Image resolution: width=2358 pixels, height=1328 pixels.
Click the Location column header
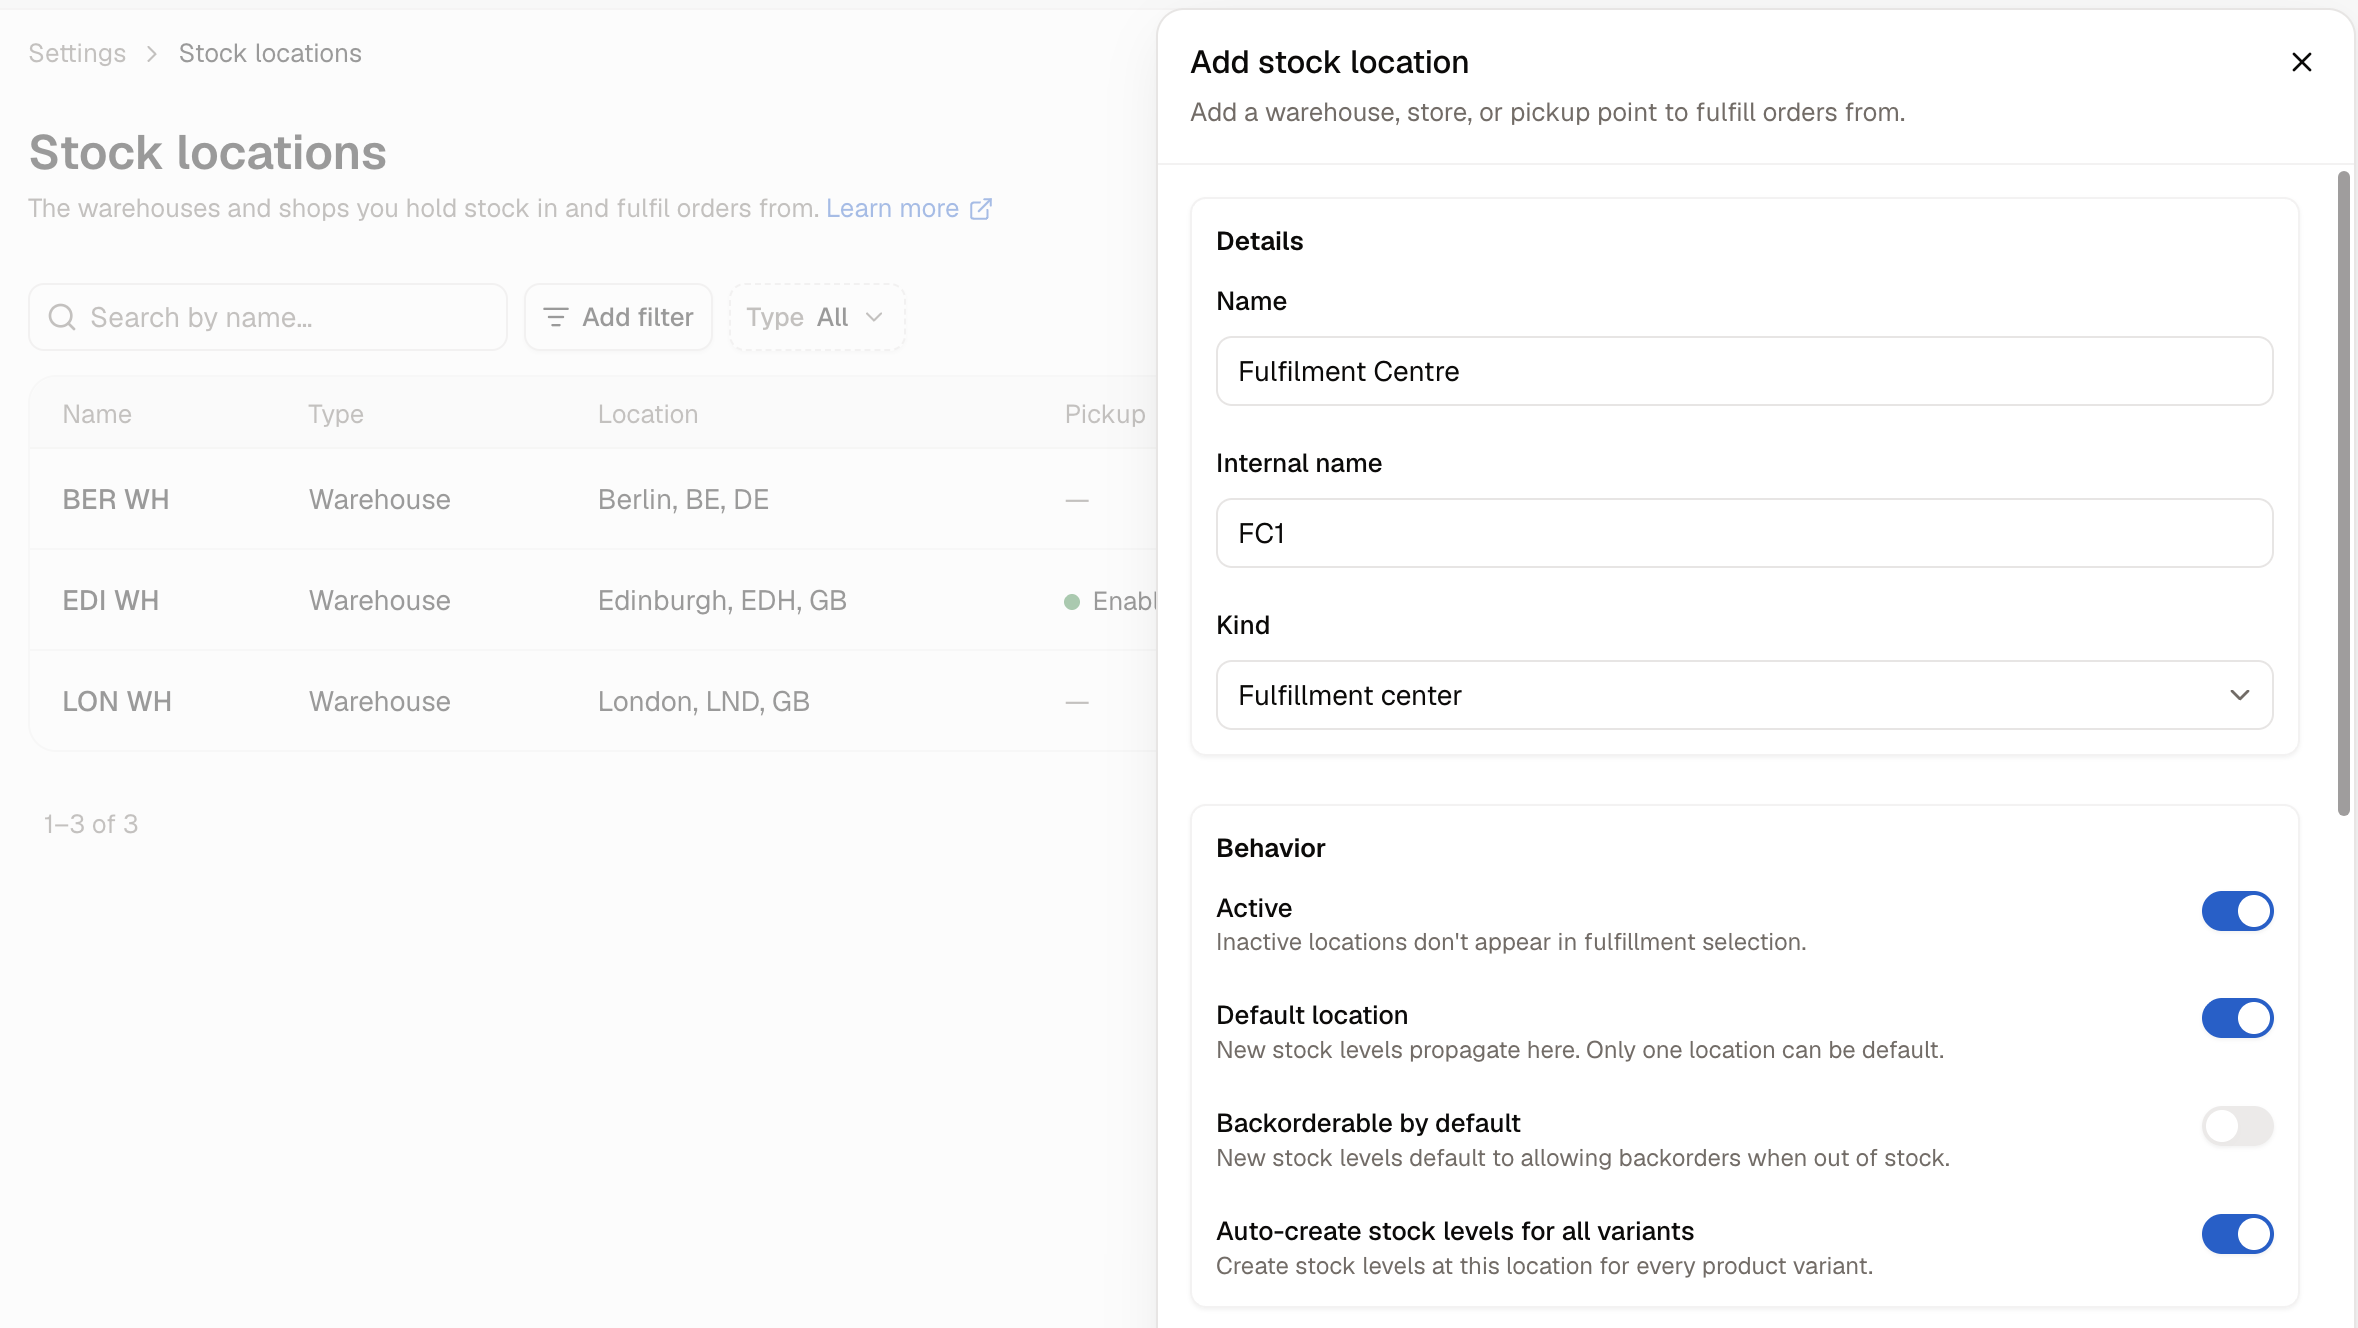tap(648, 414)
